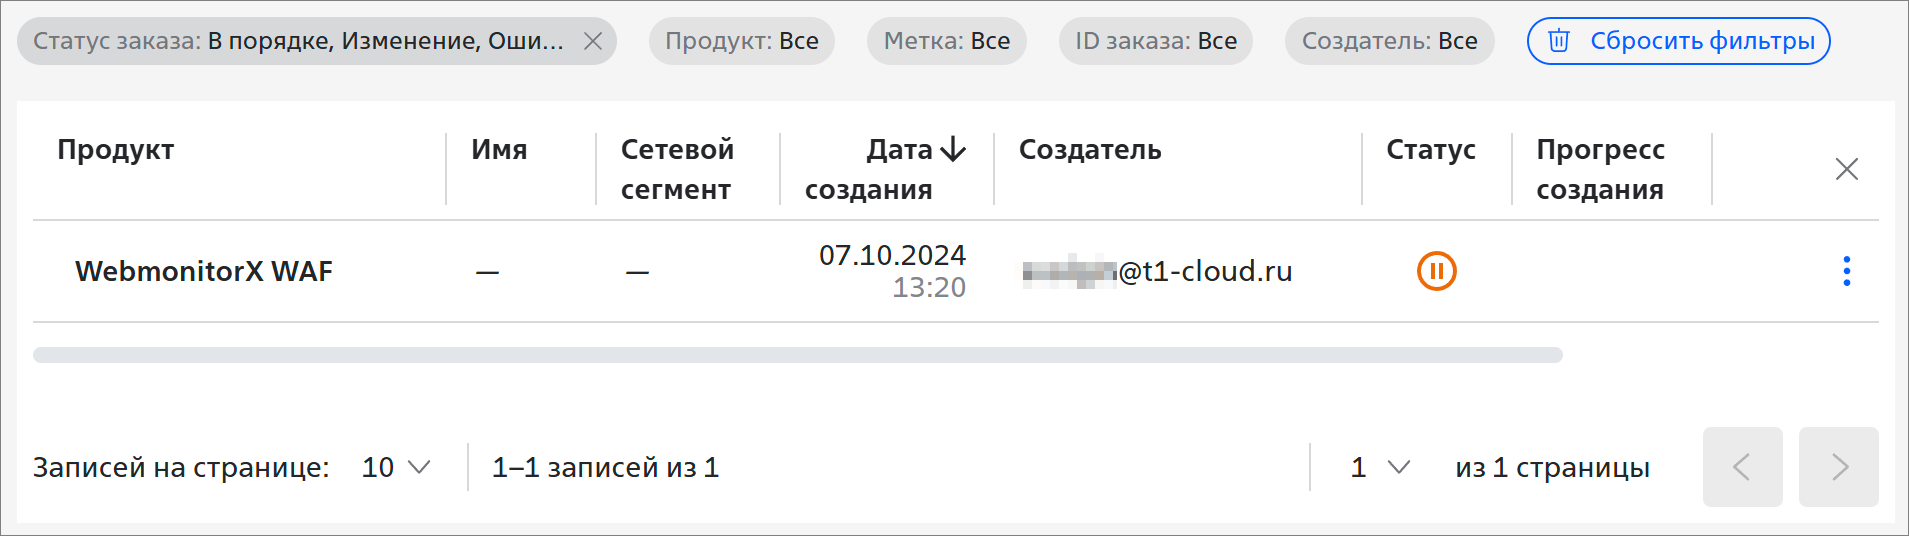Click the horizontal table scrollbar
The width and height of the screenshot is (1909, 536).
[x=798, y=355]
